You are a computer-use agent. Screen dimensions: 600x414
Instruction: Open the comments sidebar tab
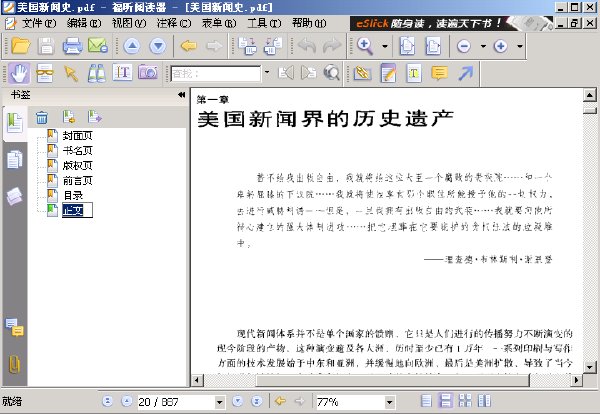[15, 328]
